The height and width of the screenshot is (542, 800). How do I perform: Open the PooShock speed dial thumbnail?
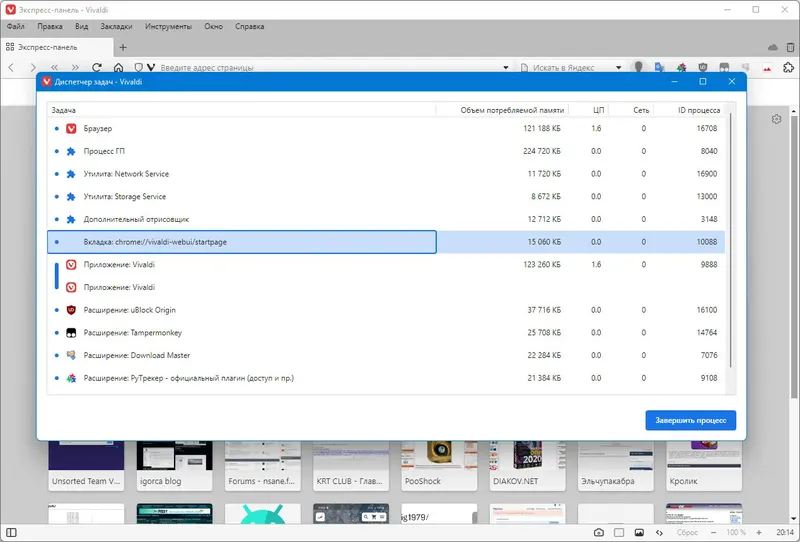pyautogui.click(x=439, y=466)
